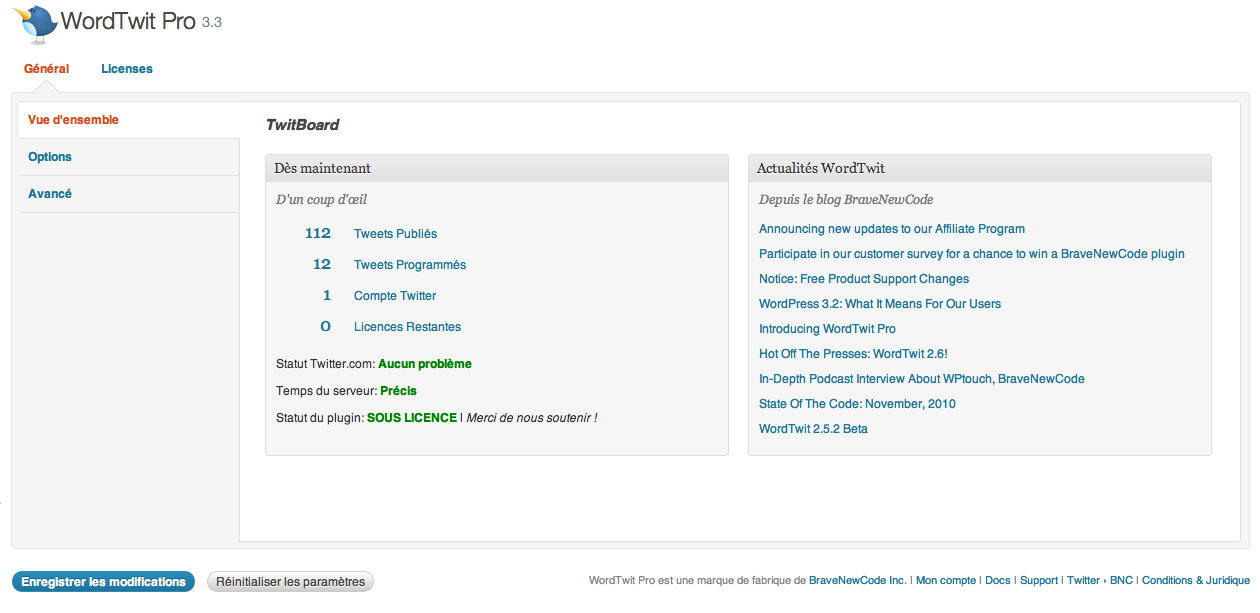Open the Licenses tab

point(127,69)
